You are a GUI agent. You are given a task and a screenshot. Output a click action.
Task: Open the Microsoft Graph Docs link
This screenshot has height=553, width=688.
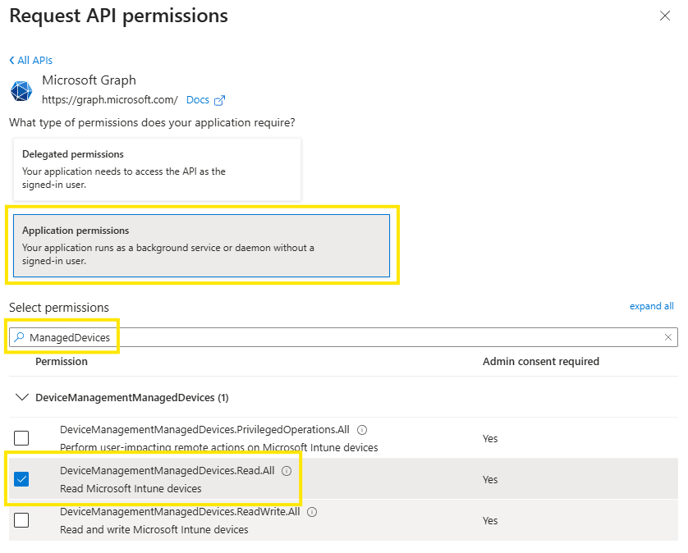coord(198,100)
